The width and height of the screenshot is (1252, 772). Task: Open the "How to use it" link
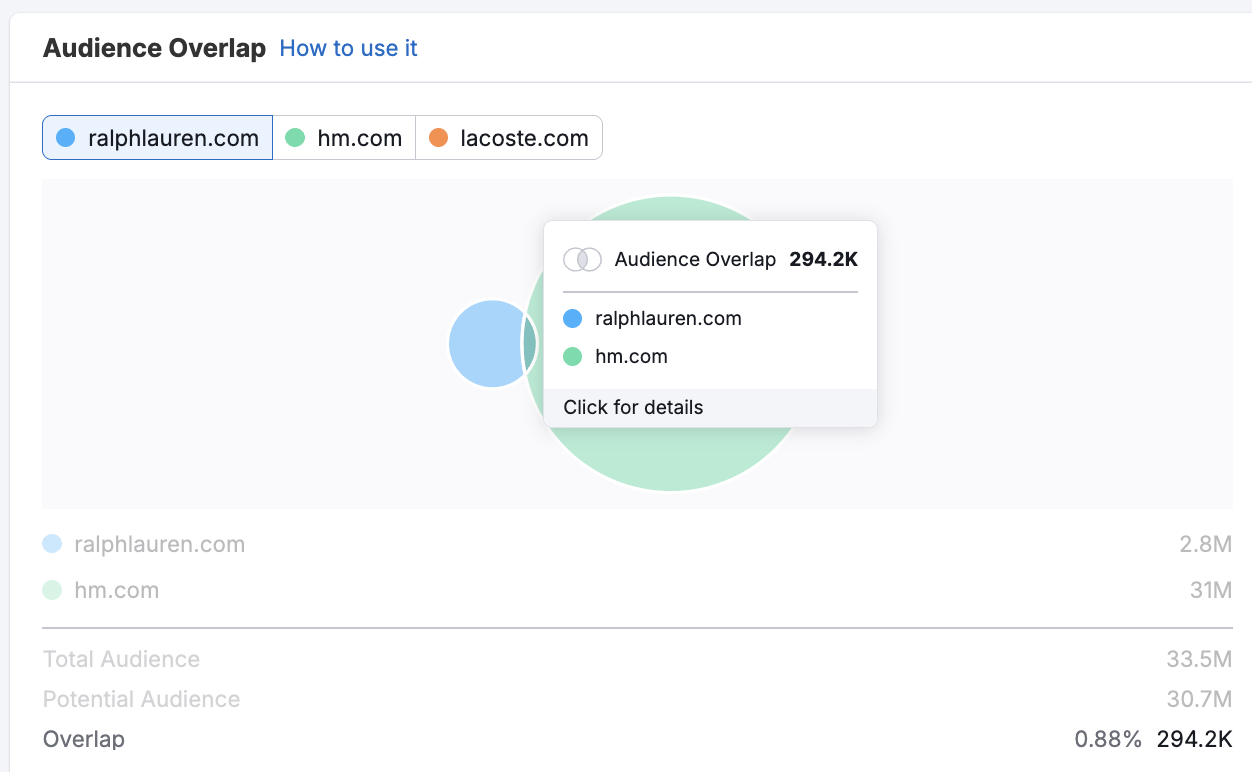tap(348, 48)
